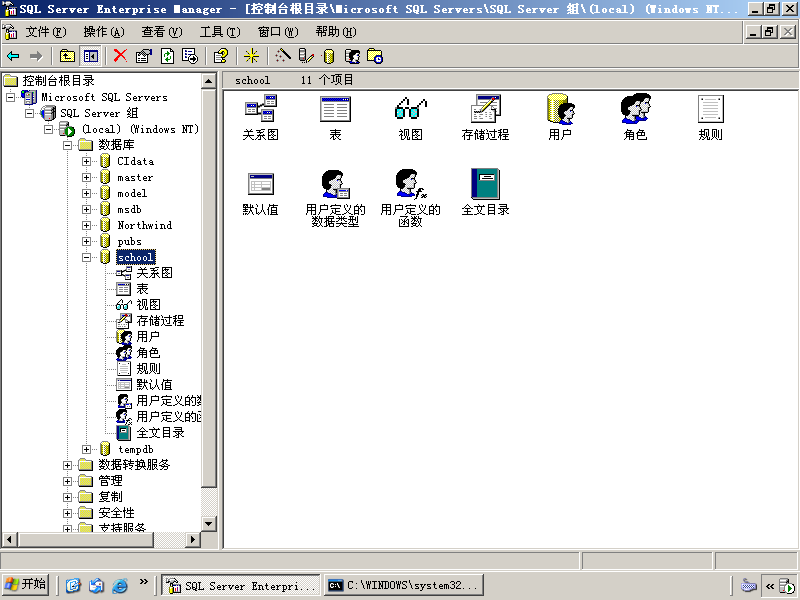The image size is (800, 600).
Task: Click the Refresh toolbar icon
Action: (x=167, y=56)
